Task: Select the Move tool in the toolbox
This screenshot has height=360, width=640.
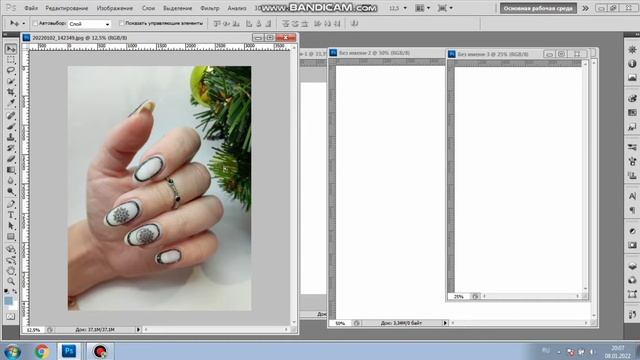Action: (x=11, y=49)
